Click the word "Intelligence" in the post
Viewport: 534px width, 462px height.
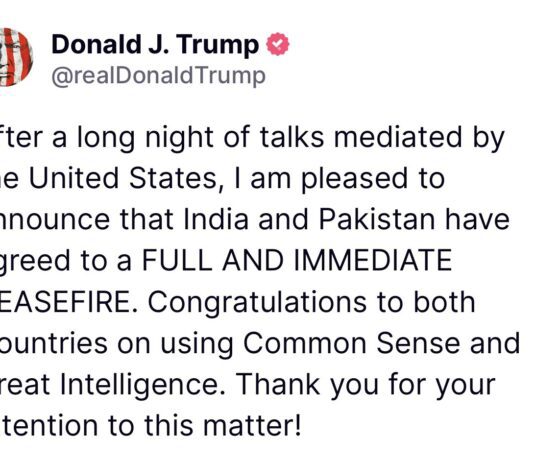click(x=139, y=386)
